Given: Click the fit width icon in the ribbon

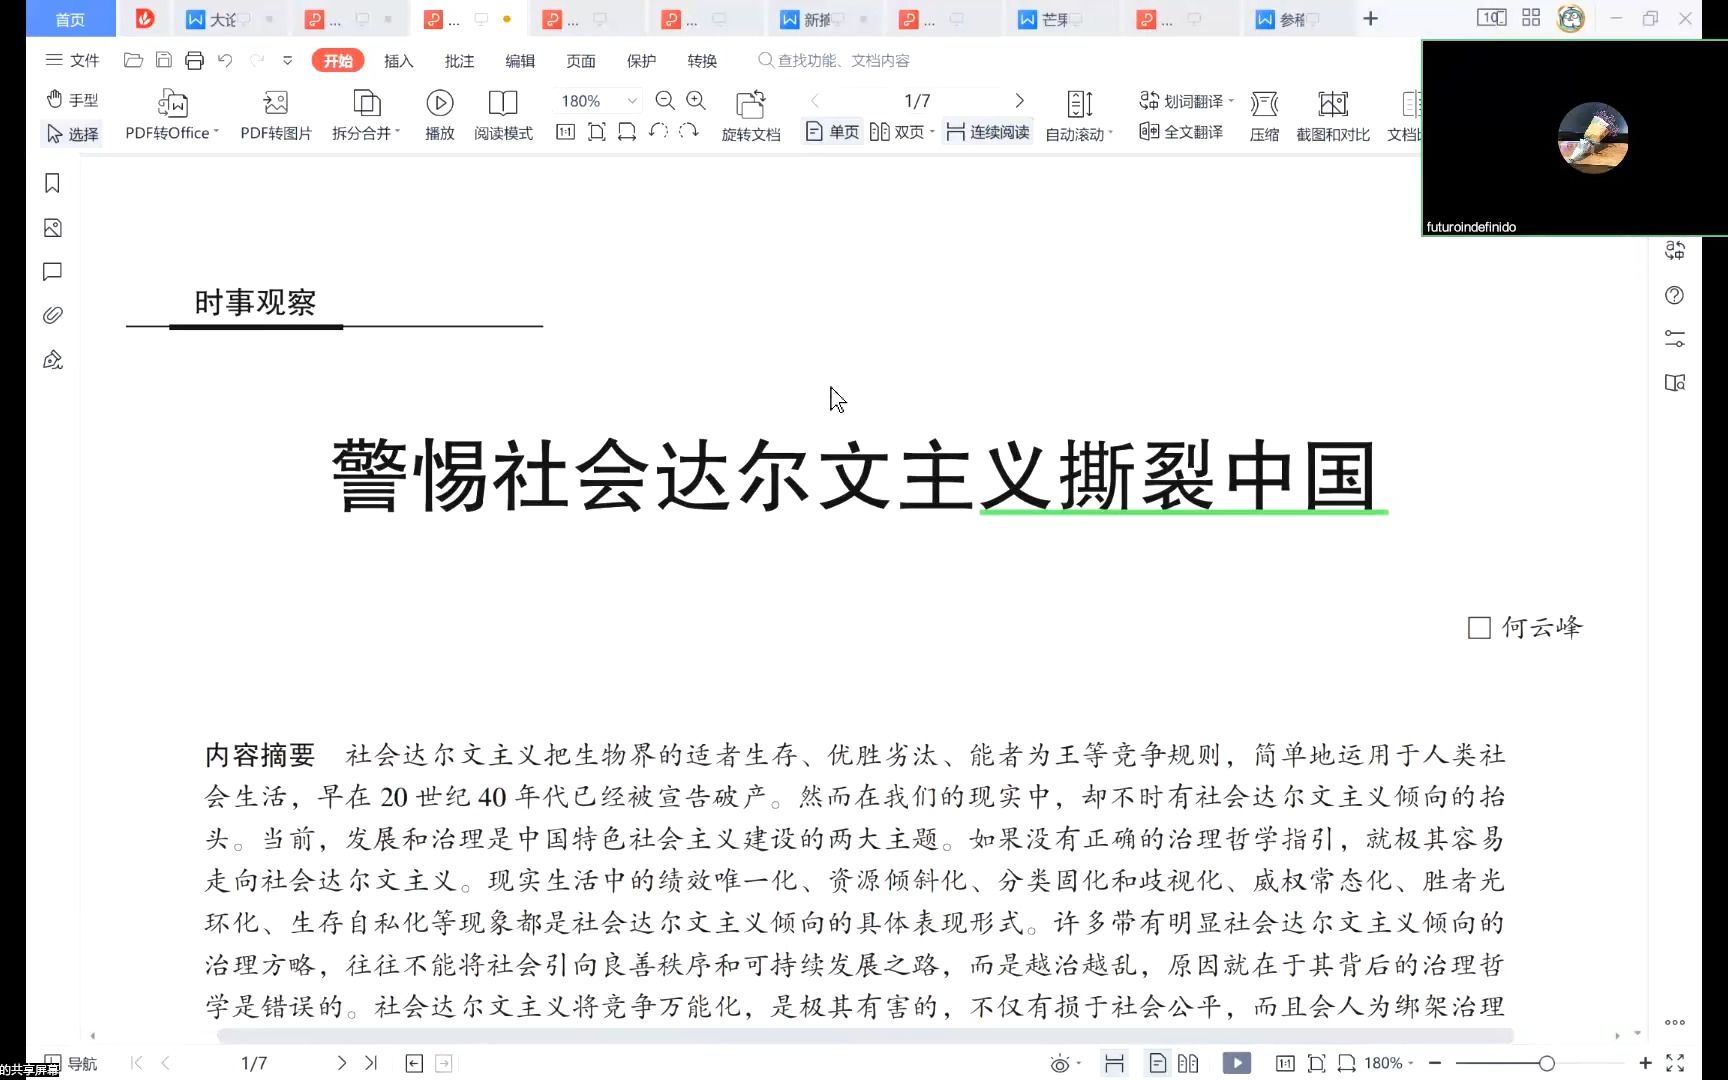Looking at the screenshot, I should click(x=627, y=132).
